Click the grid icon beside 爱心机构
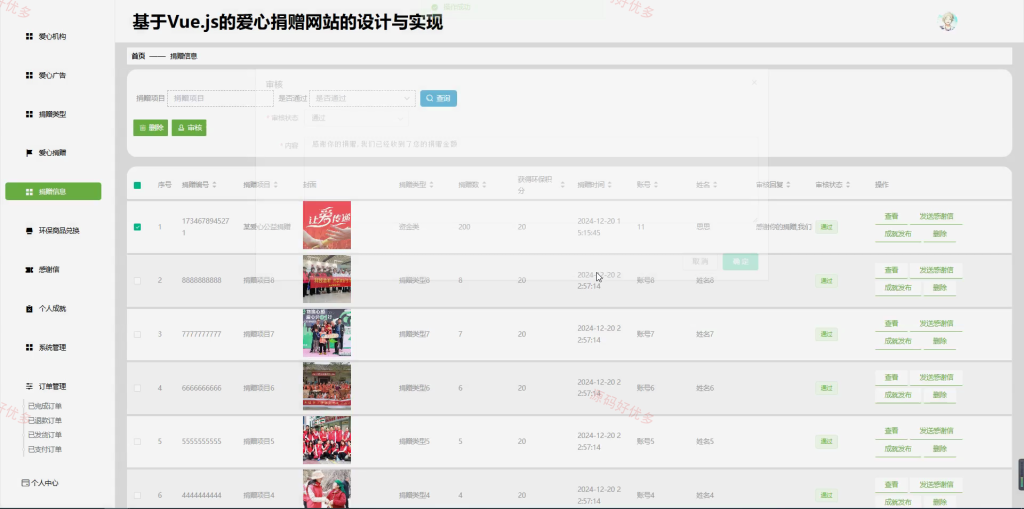The height and width of the screenshot is (509, 1024). pyautogui.click(x=29, y=37)
